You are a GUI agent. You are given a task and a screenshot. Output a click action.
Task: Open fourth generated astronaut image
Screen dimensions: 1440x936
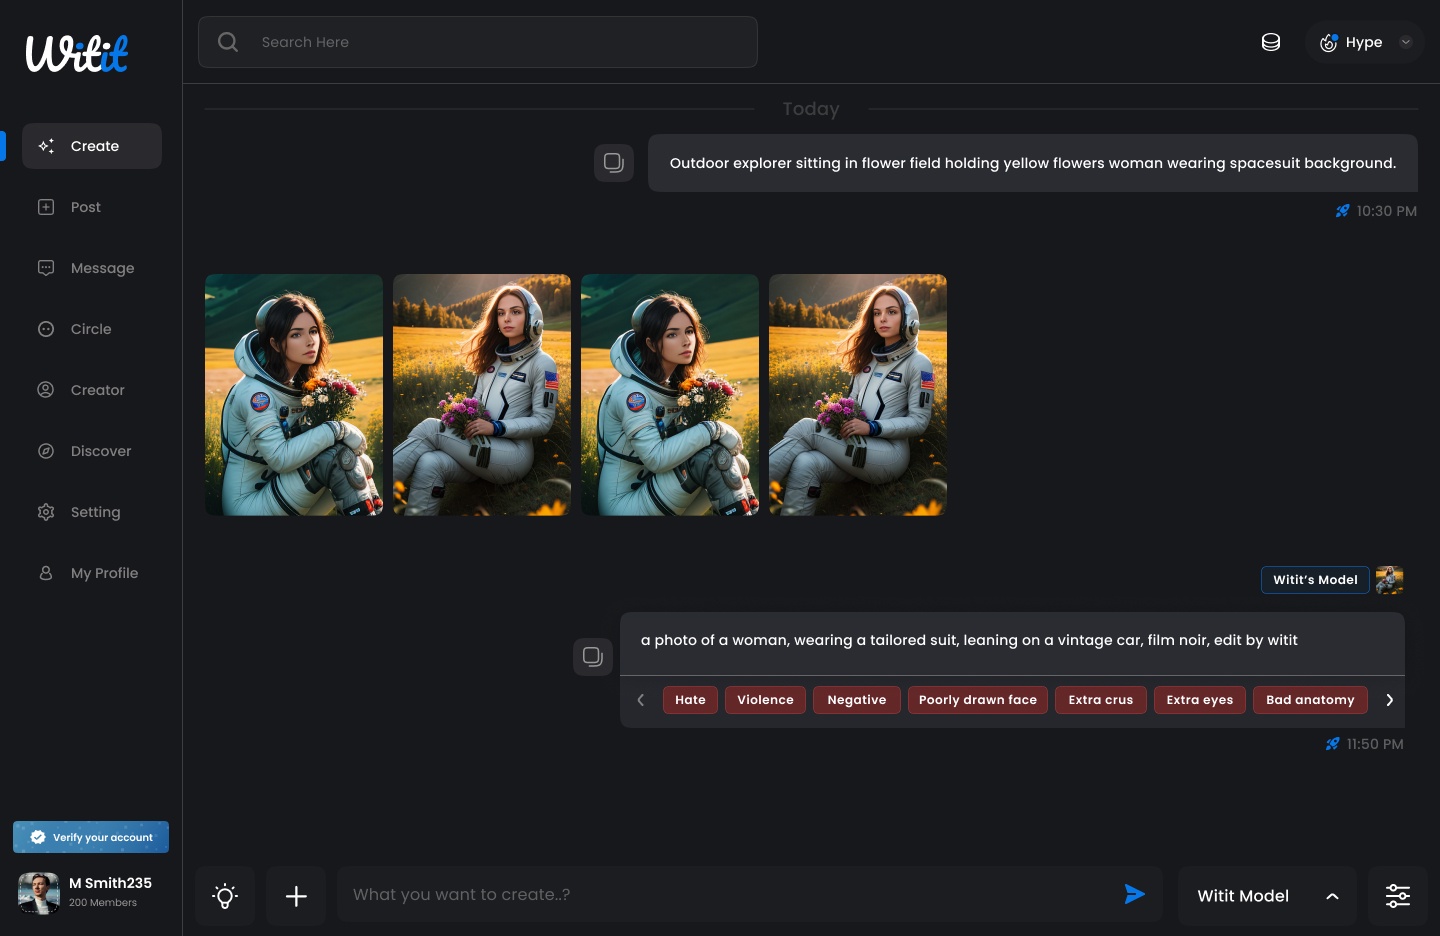tap(858, 395)
